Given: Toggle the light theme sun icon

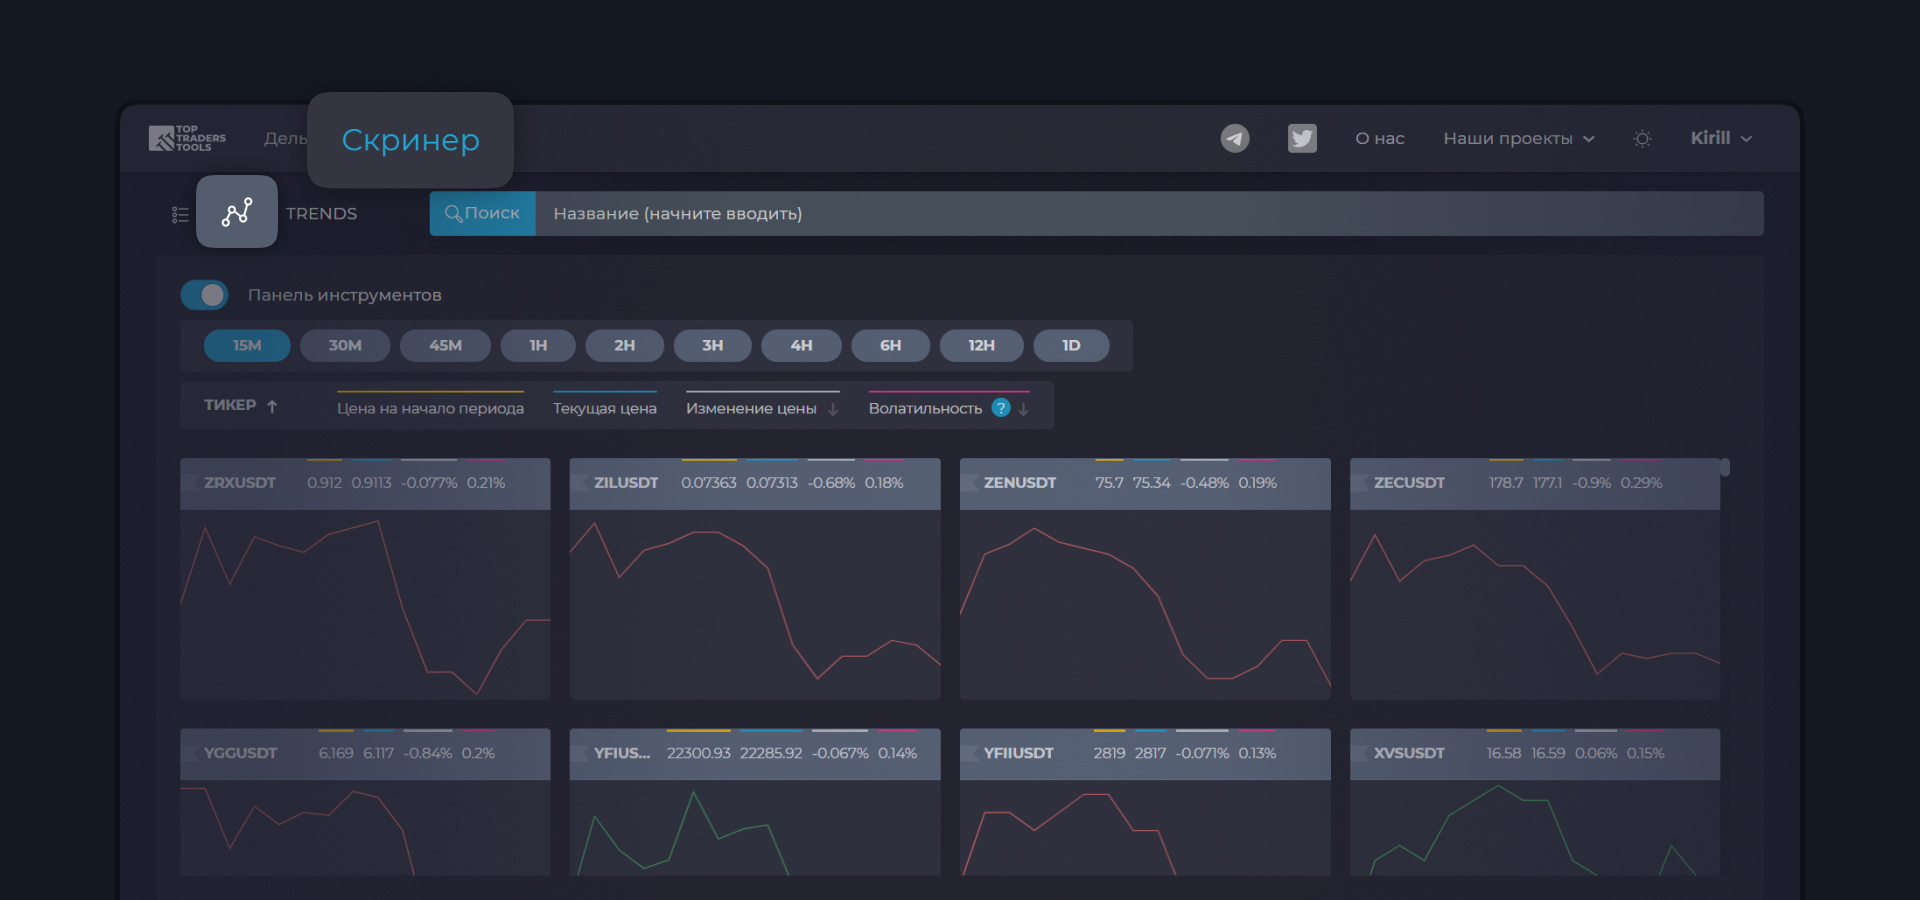Looking at the screenshot, I should click(1642, 139).
